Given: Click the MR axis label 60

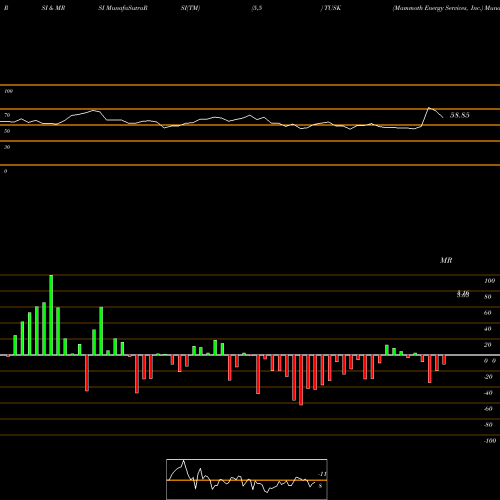Looking at the screenshot, I should coord(488,313).
